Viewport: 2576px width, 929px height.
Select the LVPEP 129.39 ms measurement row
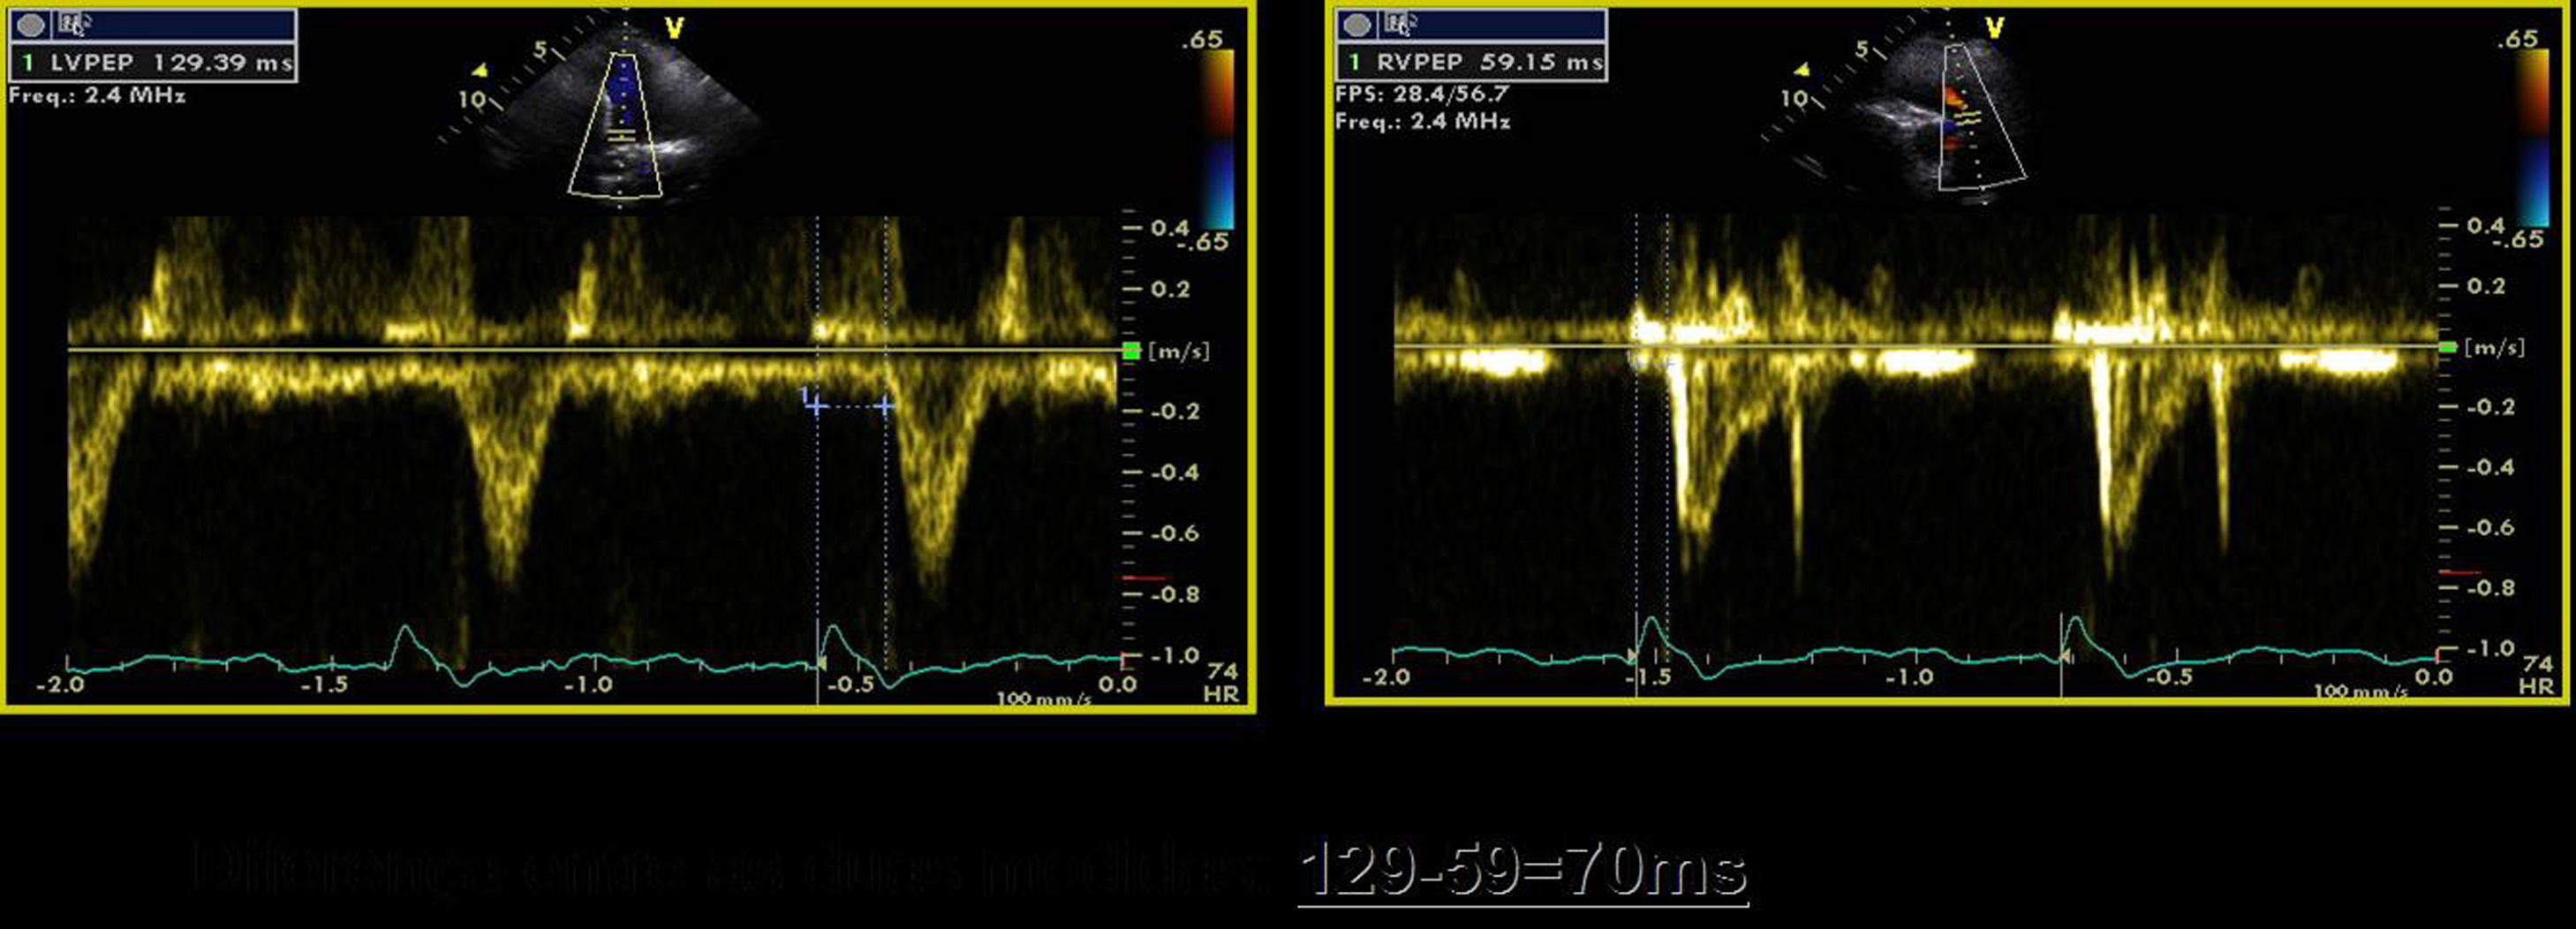tap(153, 63)
